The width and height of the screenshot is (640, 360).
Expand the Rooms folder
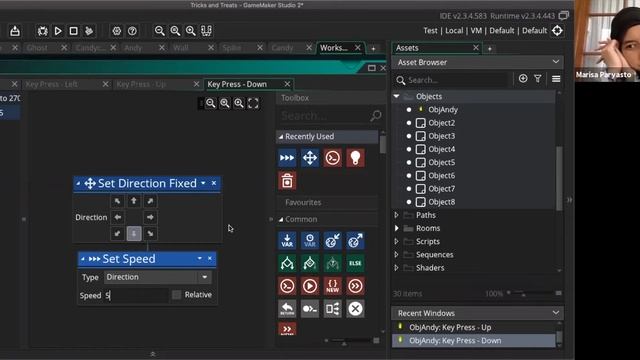[396, 228]
